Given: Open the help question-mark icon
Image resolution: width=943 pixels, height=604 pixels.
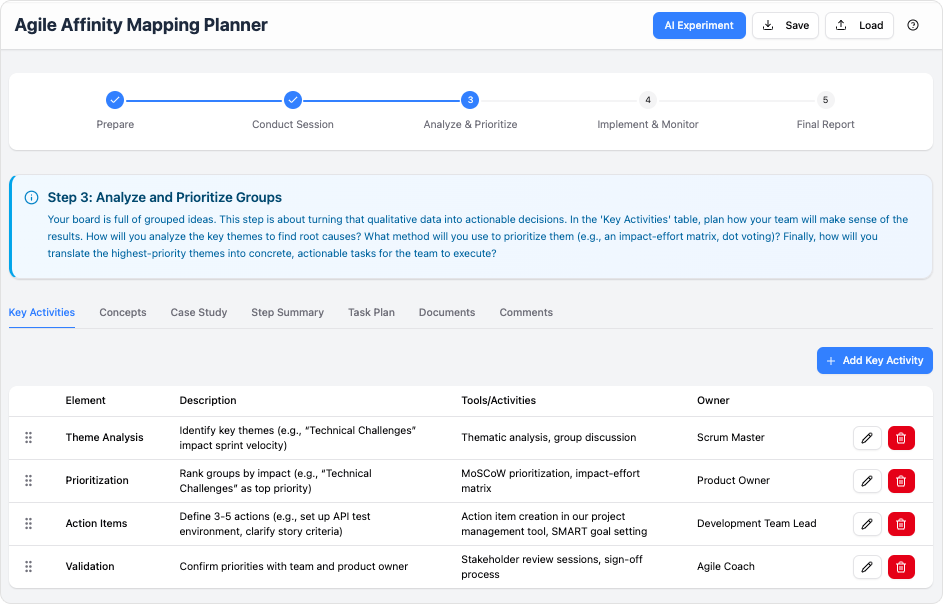Looking at the screenshot, I should click(x=912, y=25).
